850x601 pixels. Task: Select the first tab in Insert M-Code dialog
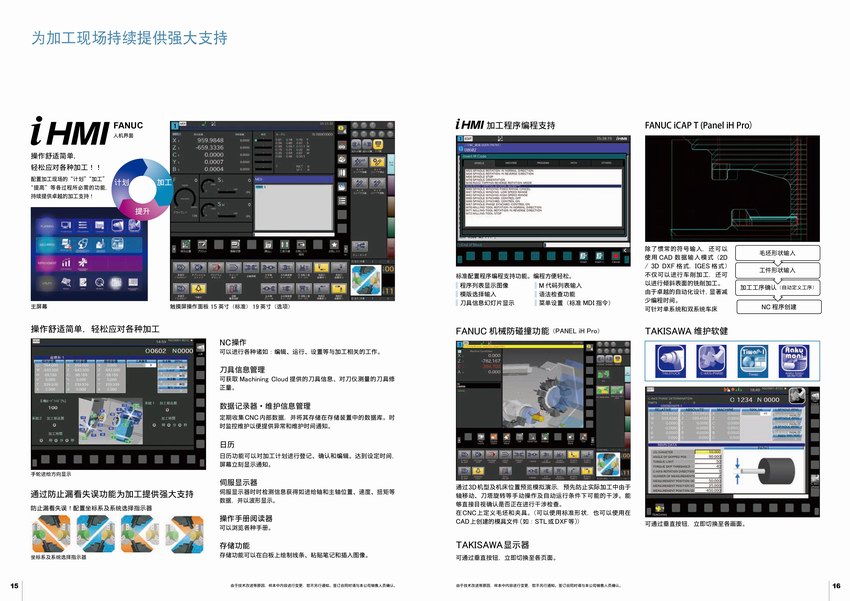[x=481, y=161]
